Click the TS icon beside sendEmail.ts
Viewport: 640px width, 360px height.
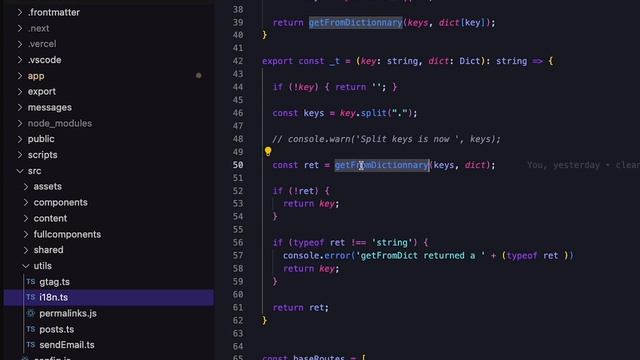[31, 345]
